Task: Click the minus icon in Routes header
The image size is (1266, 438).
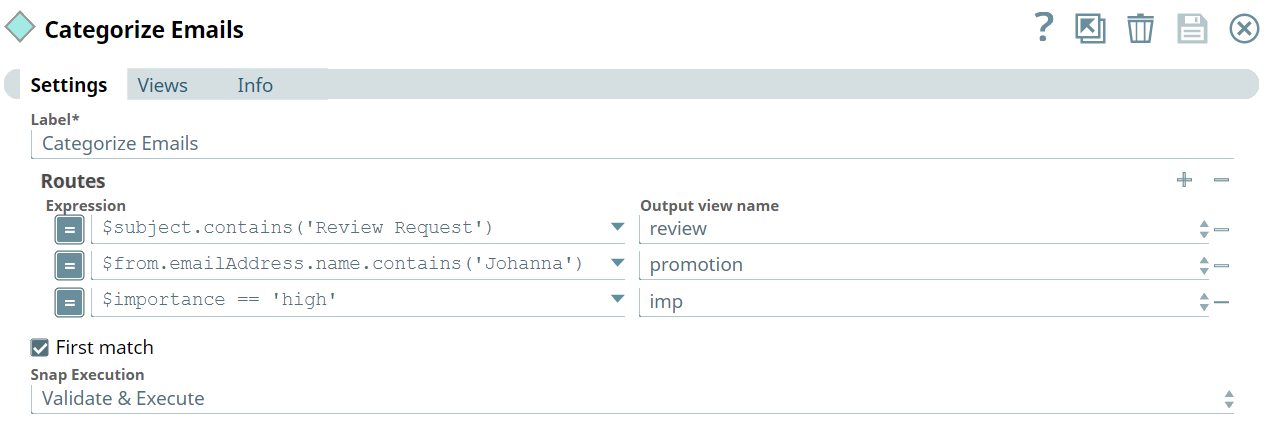Action: 1221,180
